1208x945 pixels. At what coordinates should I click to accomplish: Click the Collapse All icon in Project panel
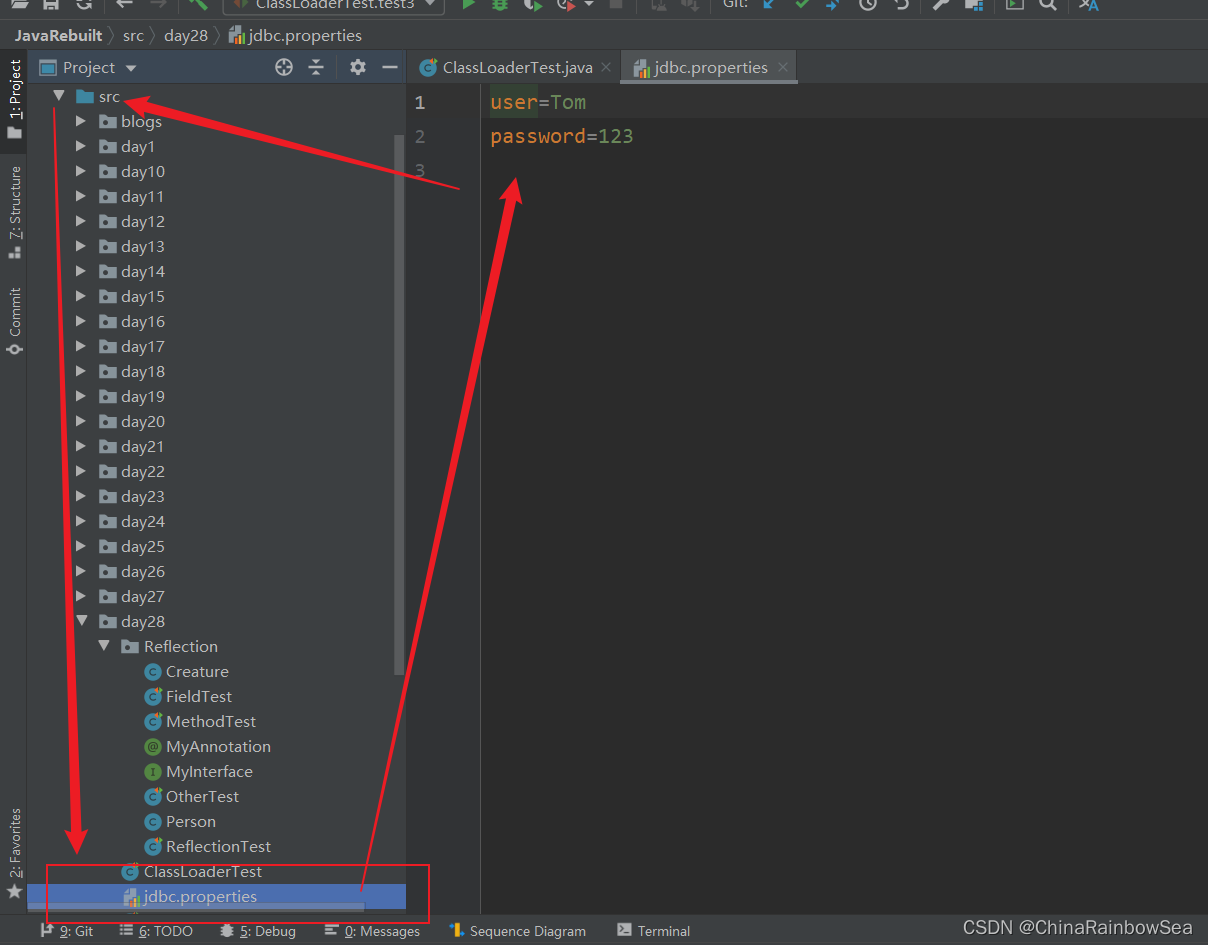click(316, 67)
